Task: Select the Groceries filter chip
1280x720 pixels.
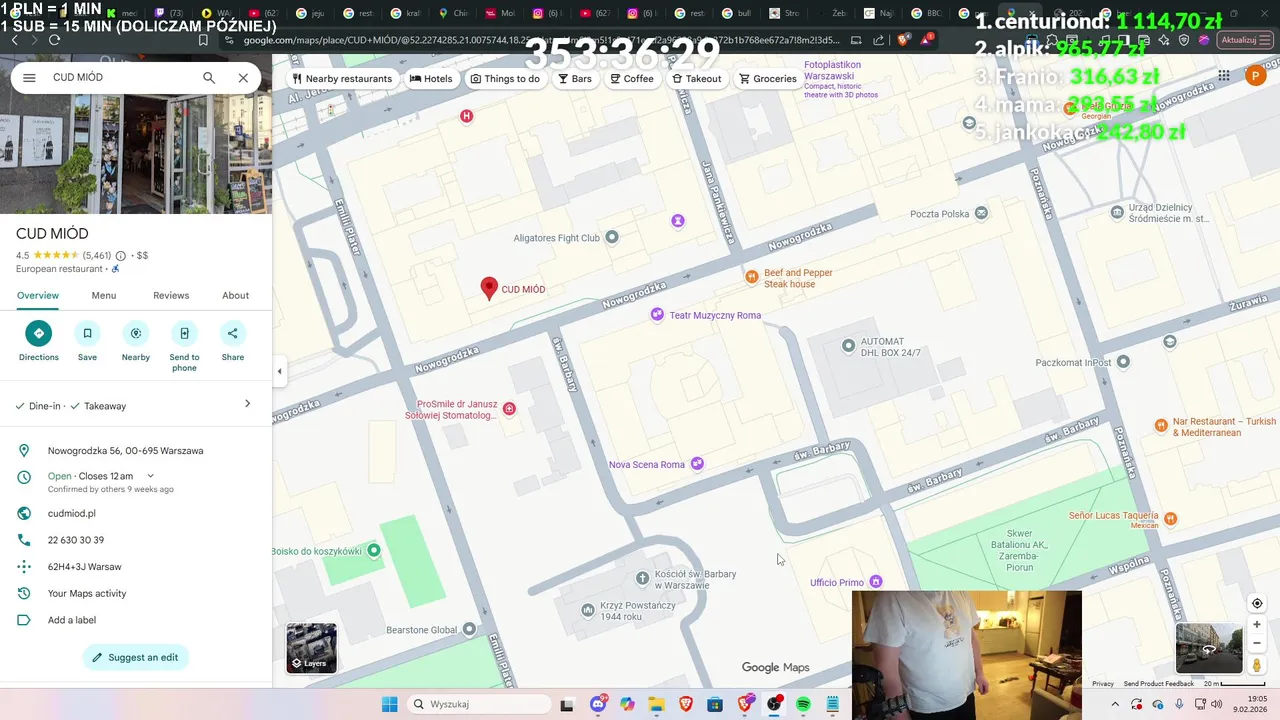Action: 768,79
